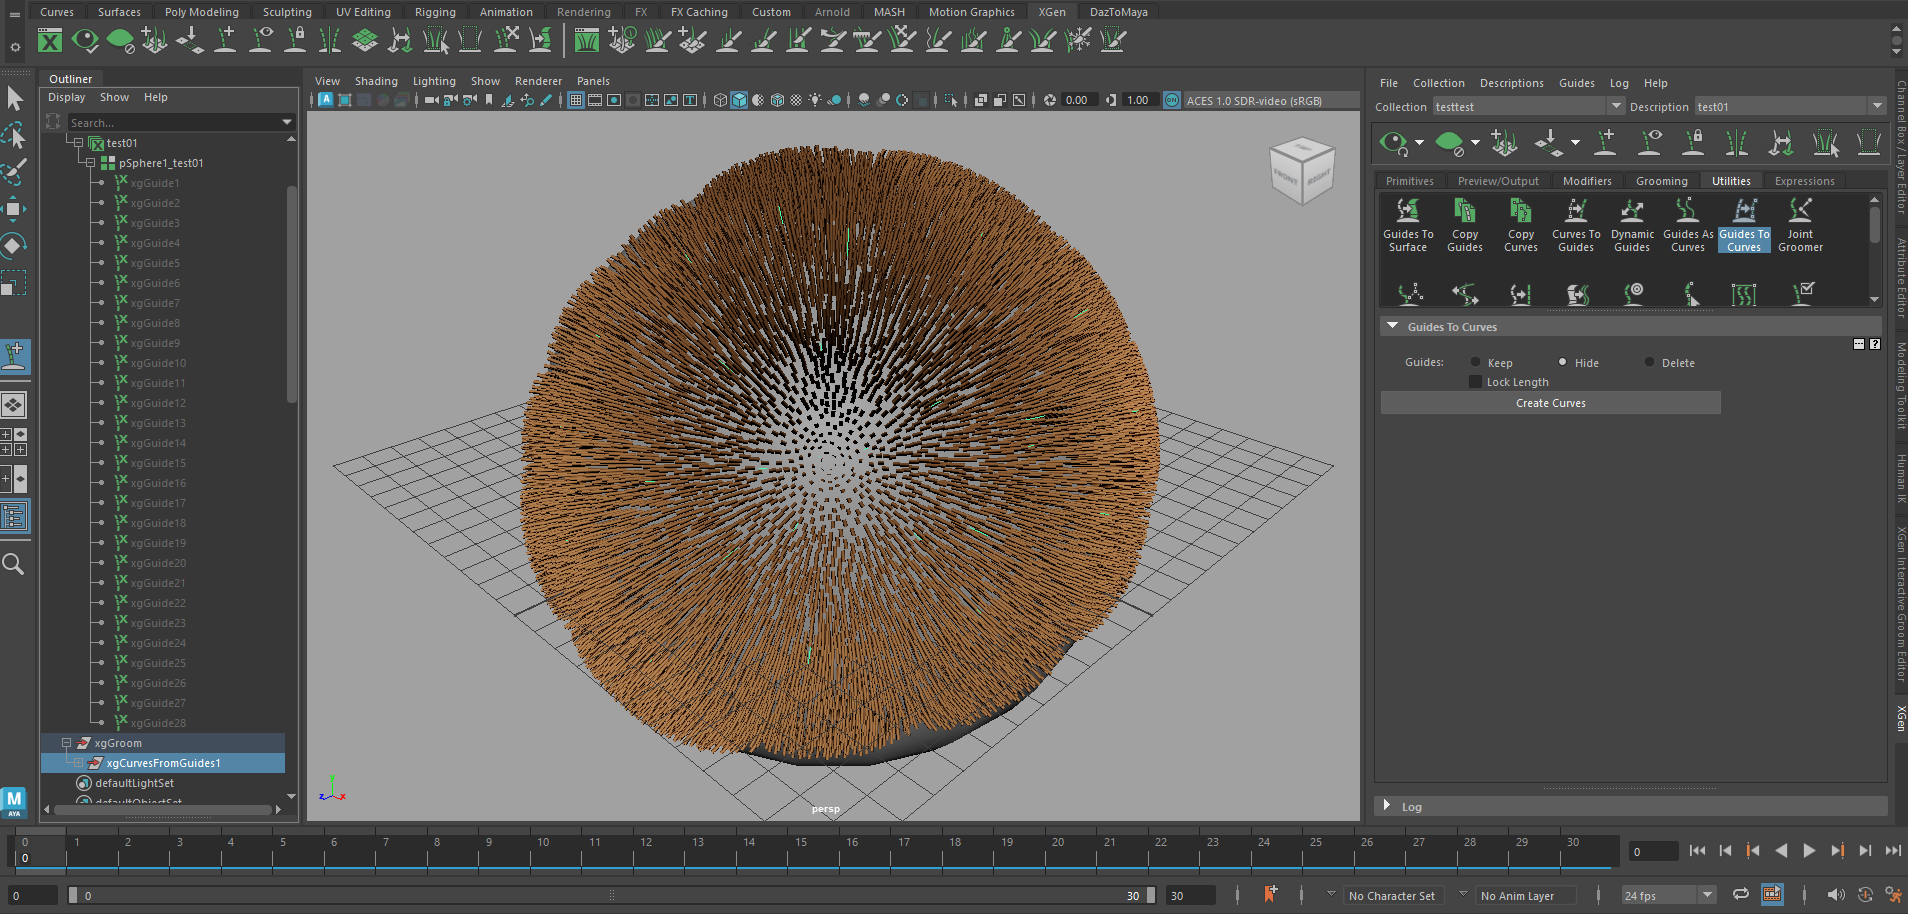Click the magnifier search icon in left toolbox
This screenshot has height=914, width=1908.
14,565
